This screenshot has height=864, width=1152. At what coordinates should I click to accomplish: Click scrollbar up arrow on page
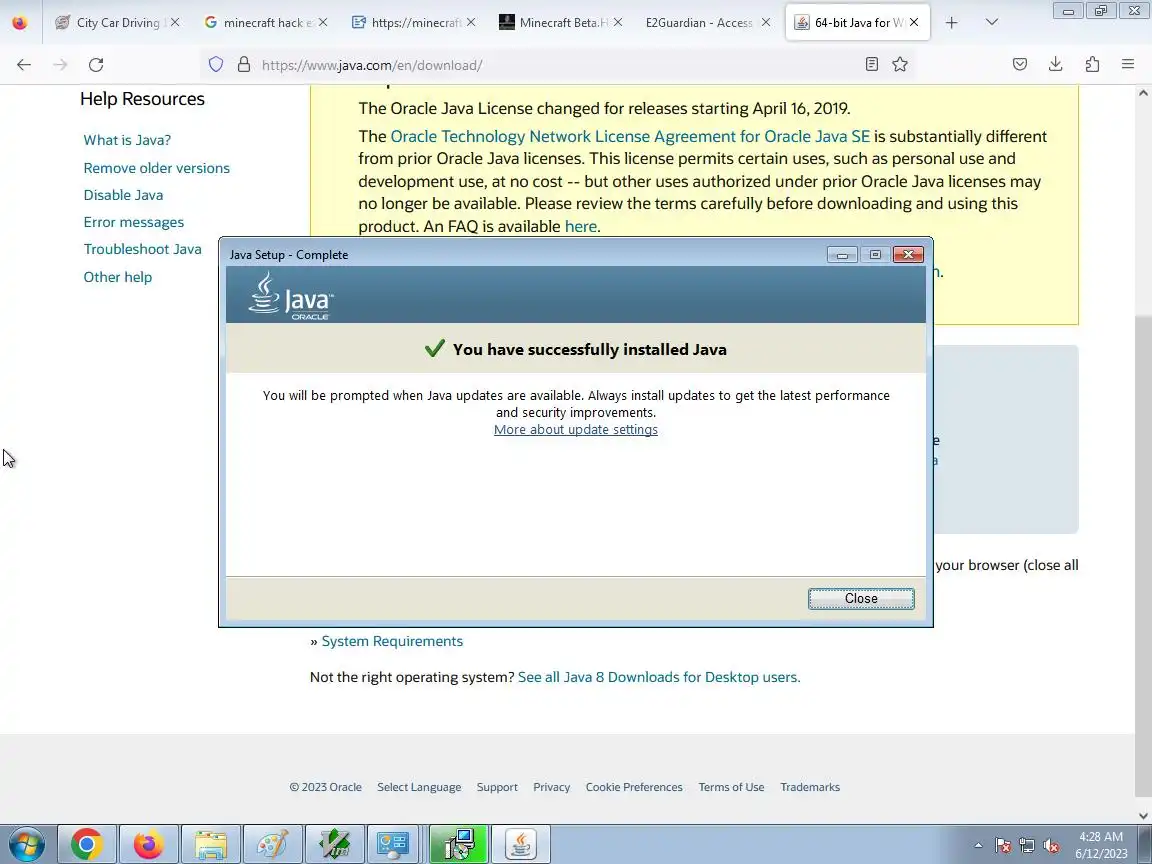pyautogui.click(x=1143, y=93)
